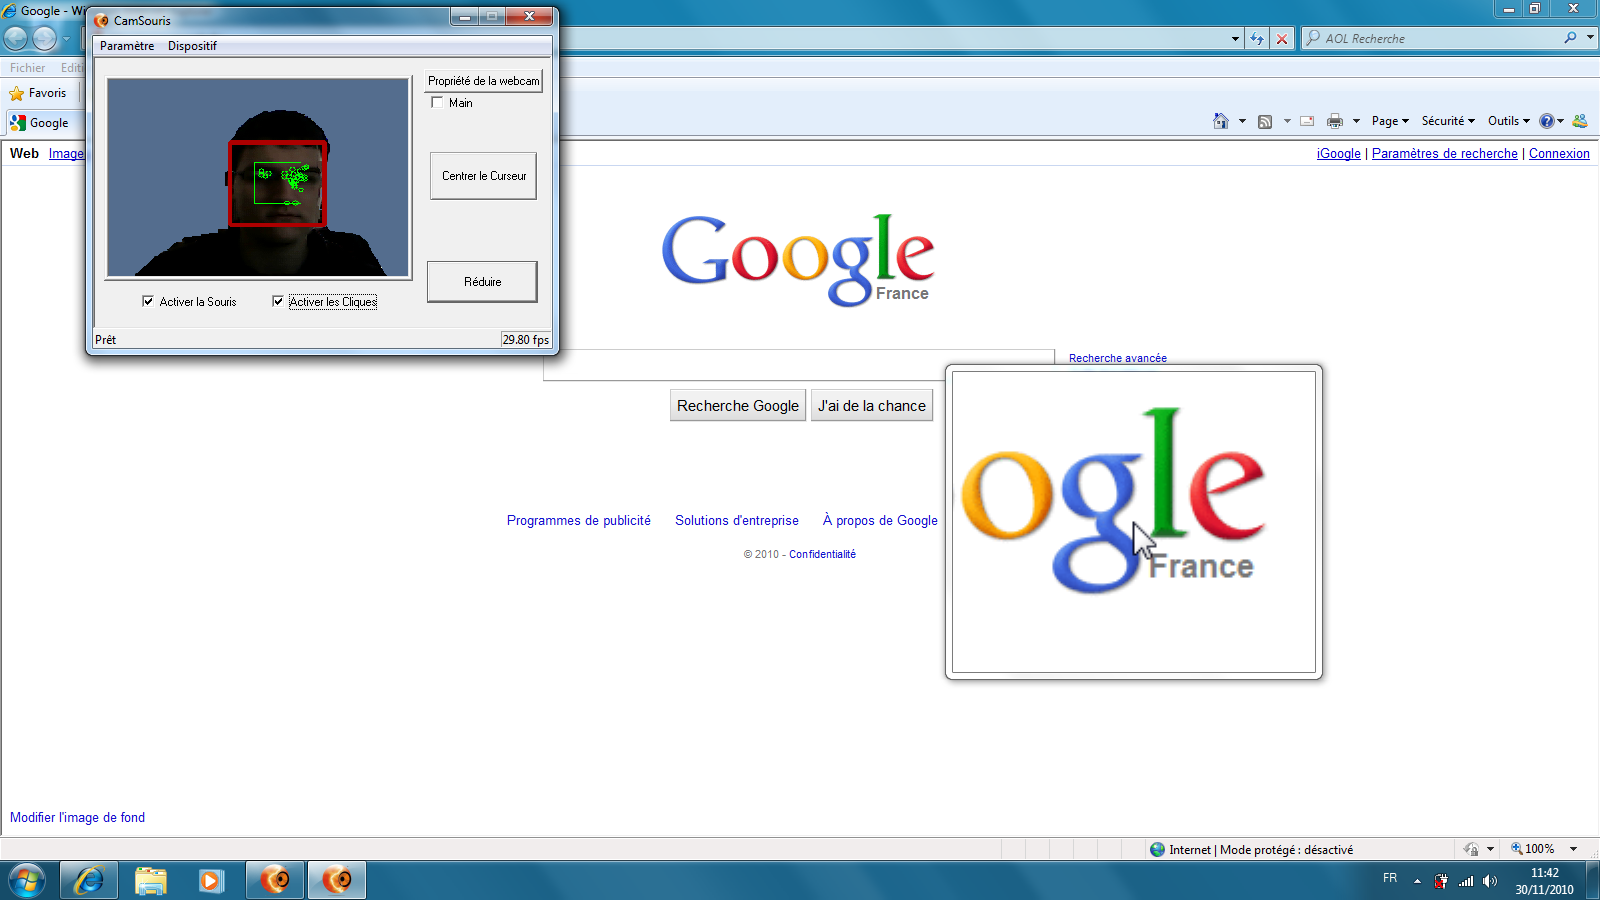Launch Windows Media Player from taskbar
Image resolution: width=1600 pixels, height=900 pixels.
(x=211, y=880)
